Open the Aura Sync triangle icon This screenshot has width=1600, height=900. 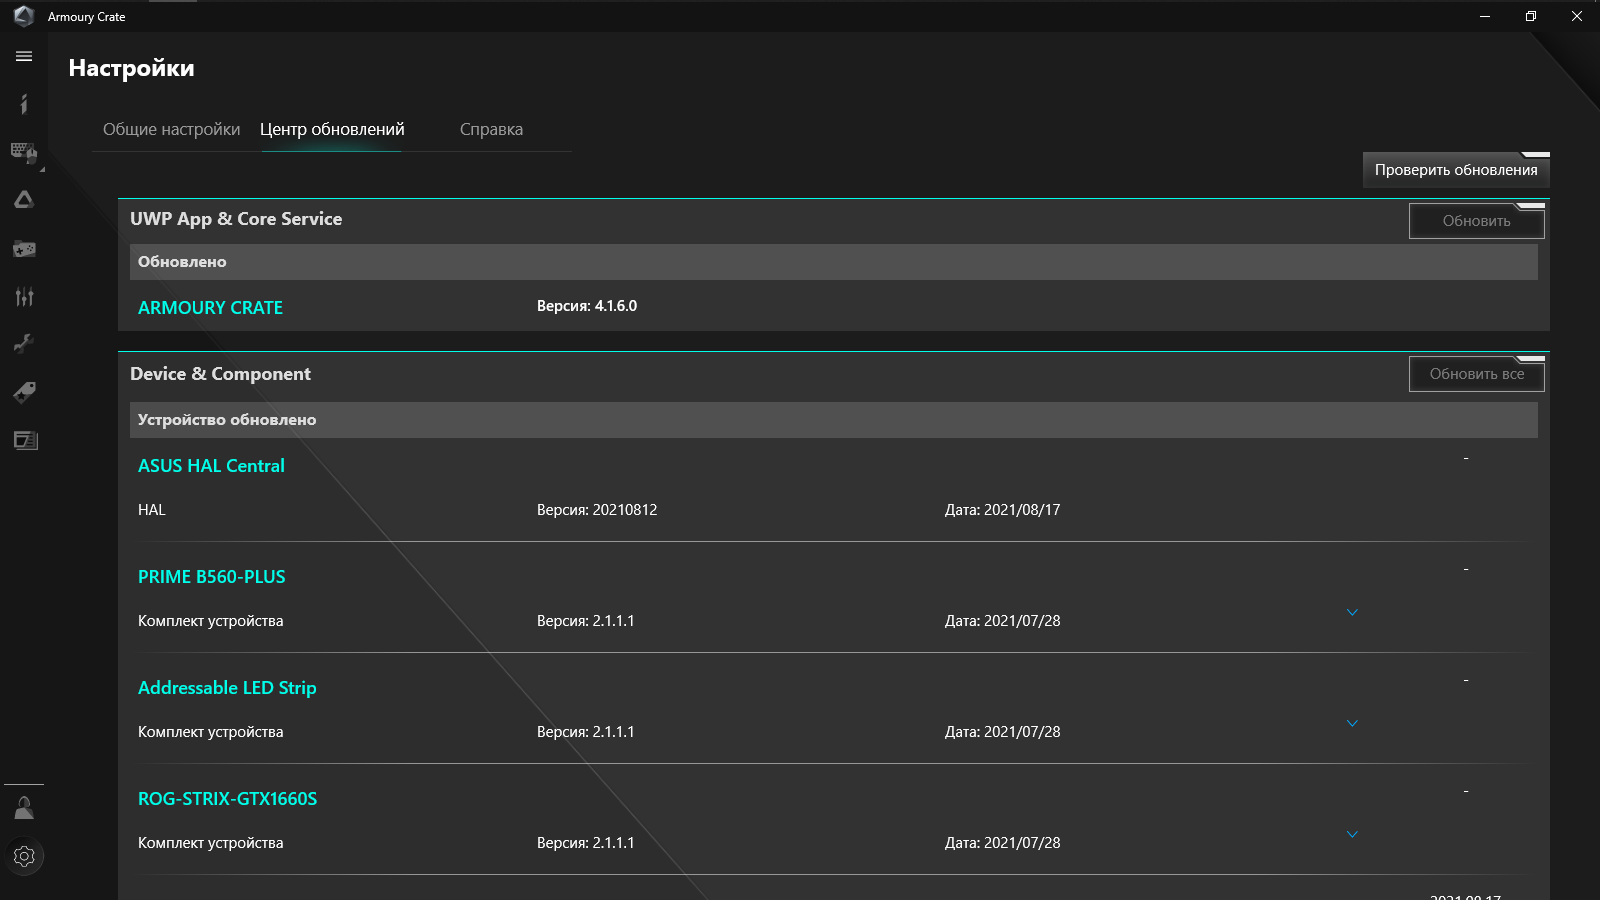pyautogui.click(x=24, y=200)
